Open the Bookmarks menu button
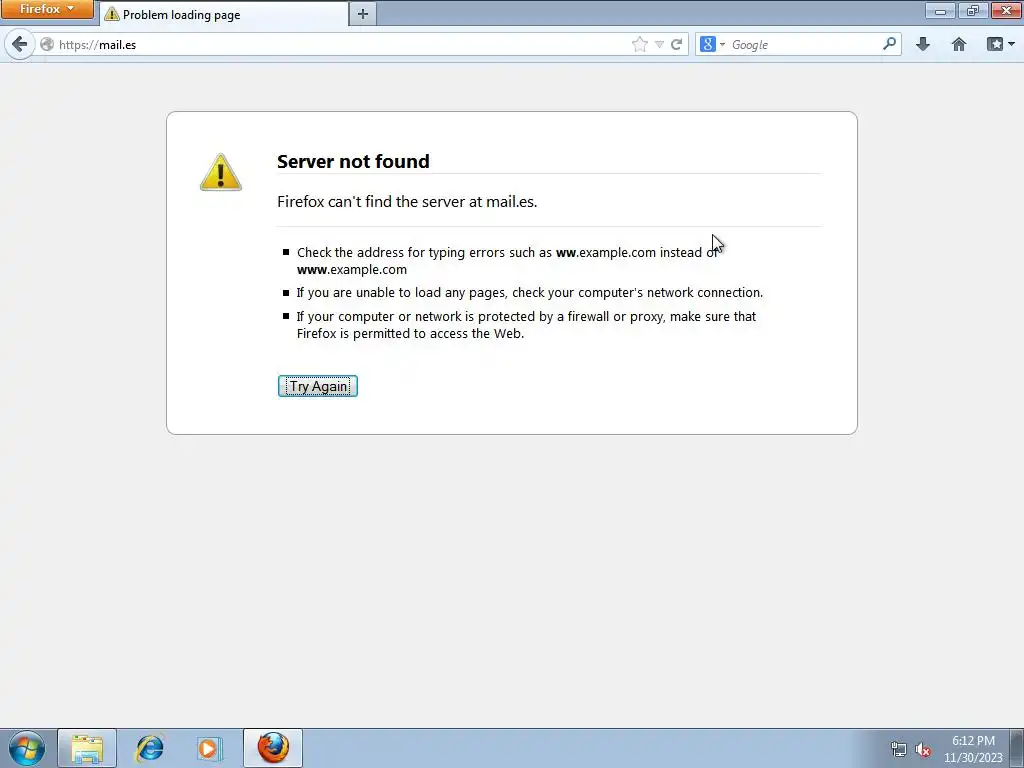This screenshot has height=768, width=1024. click(x=1000, y=44)
